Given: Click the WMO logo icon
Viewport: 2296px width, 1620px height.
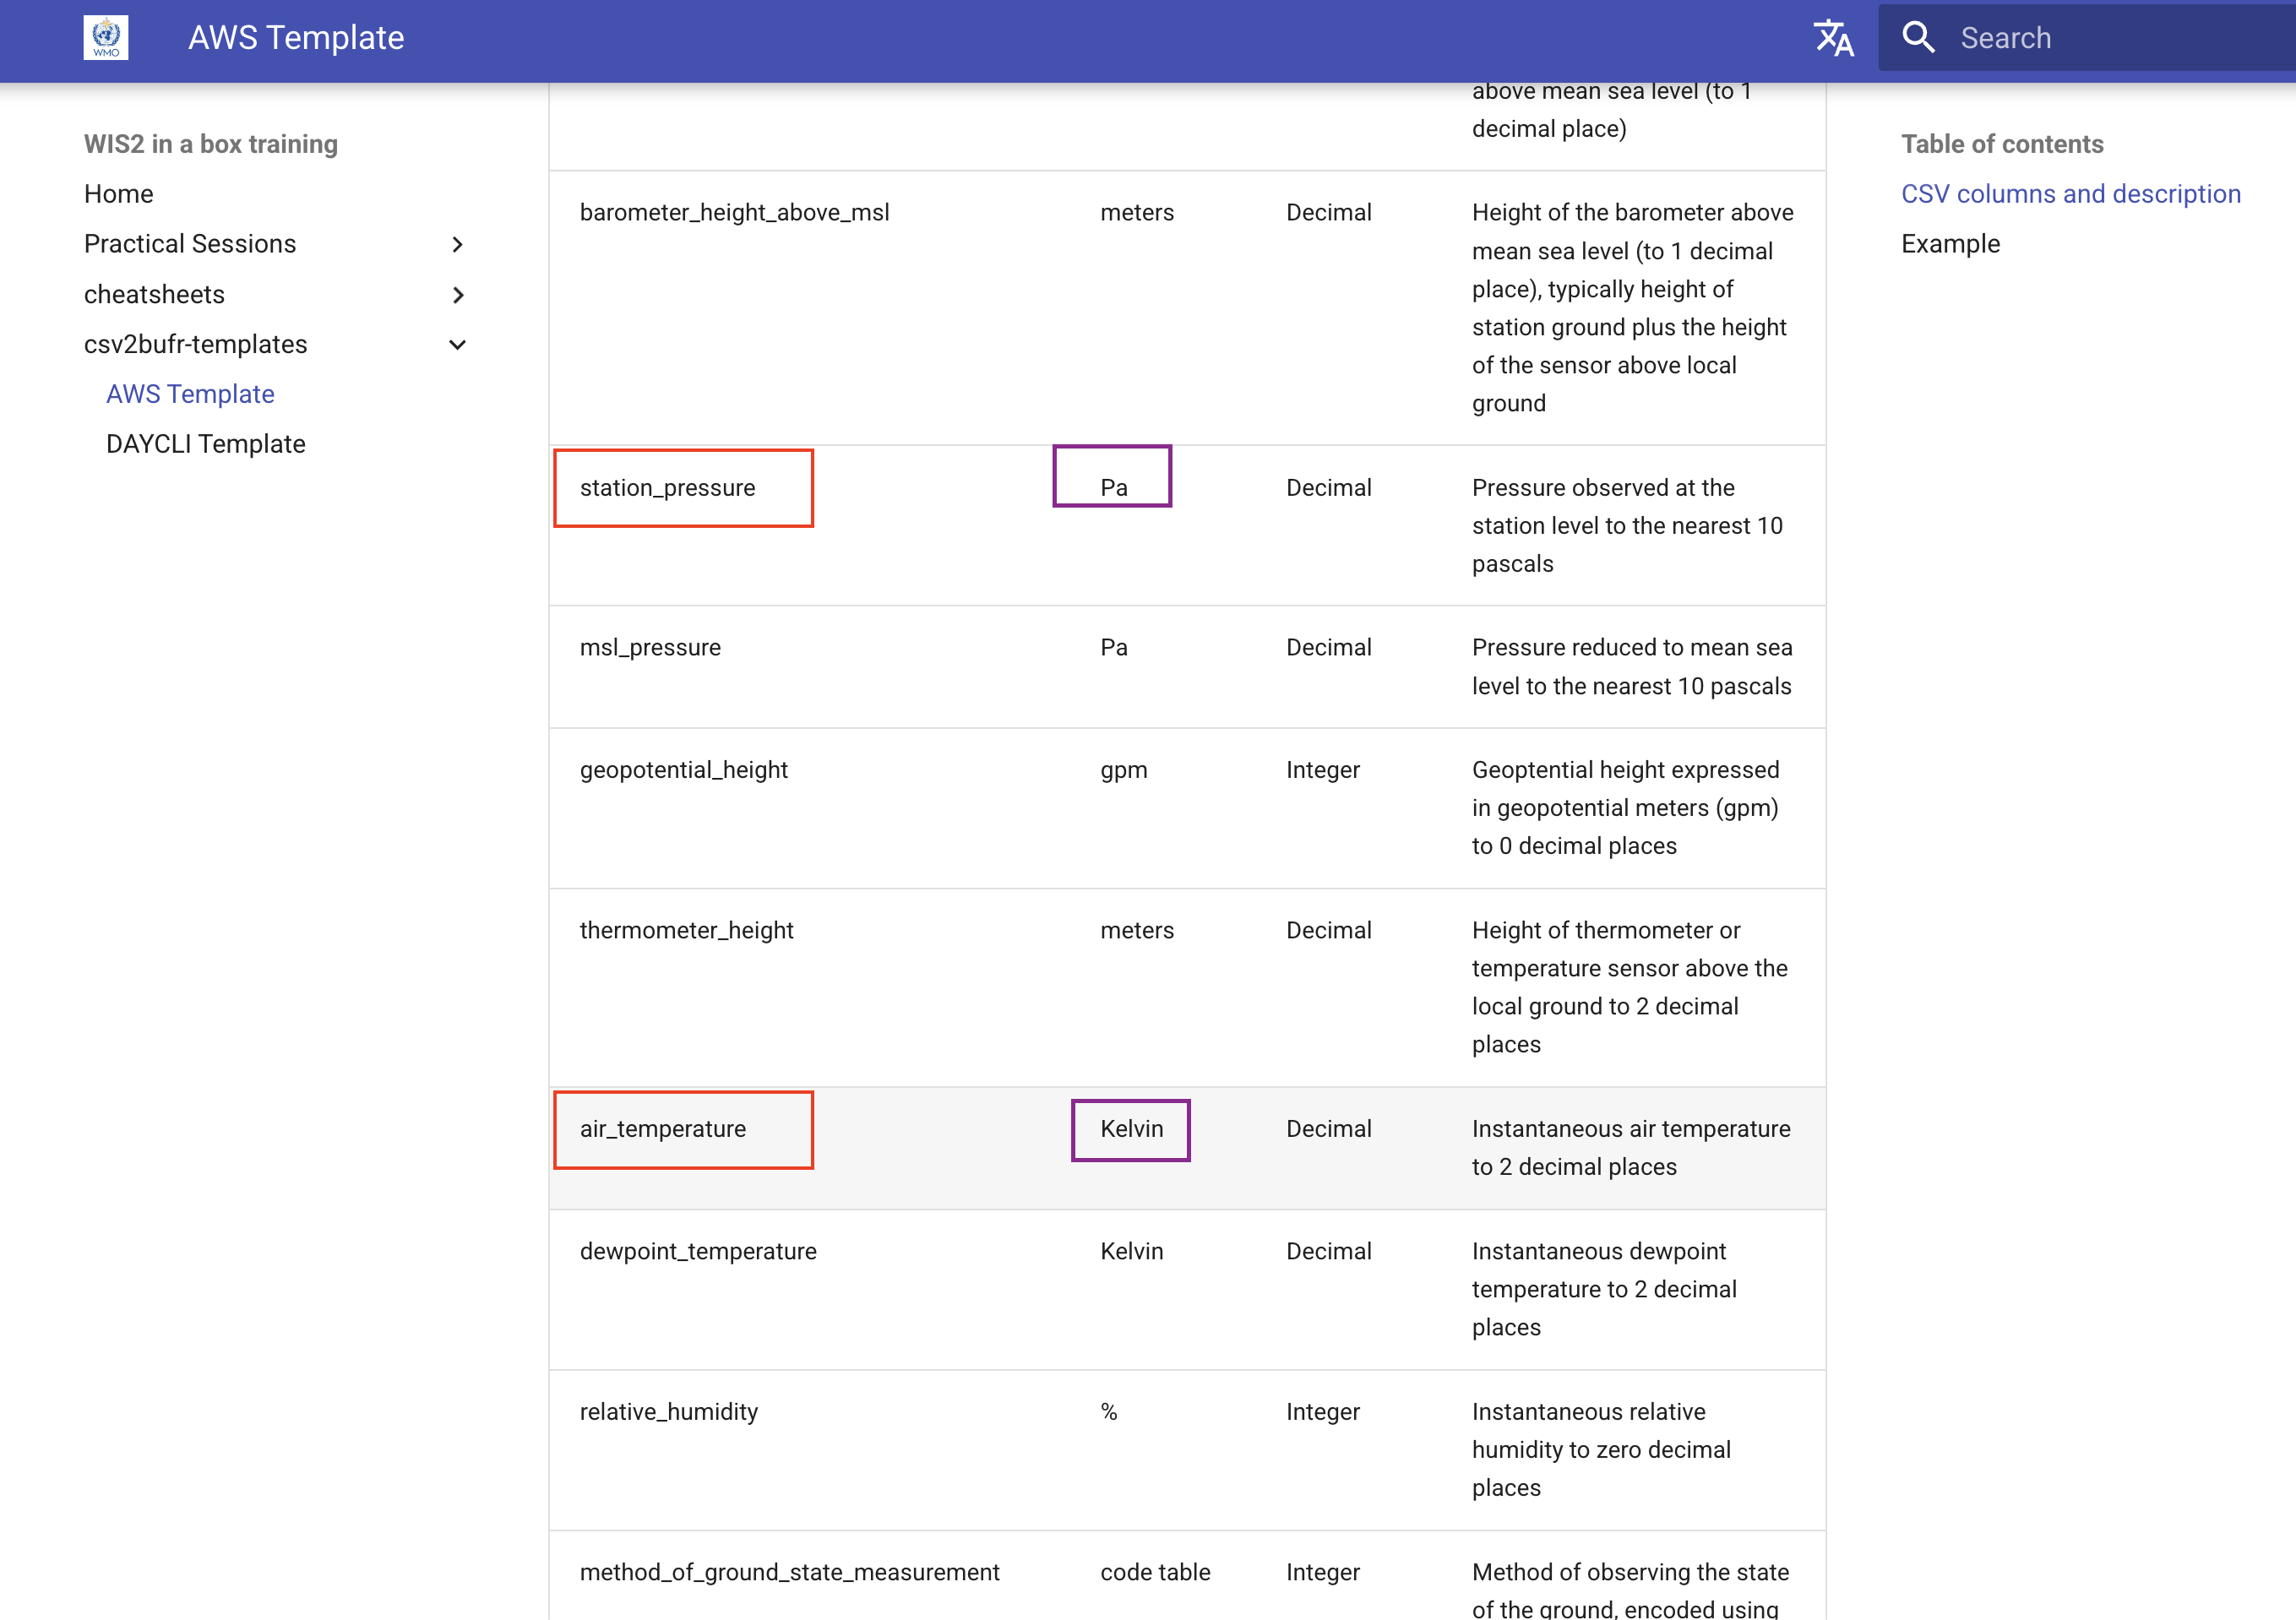Looking at the screenshot, I should pyautogui.click(x=106, y=38).
